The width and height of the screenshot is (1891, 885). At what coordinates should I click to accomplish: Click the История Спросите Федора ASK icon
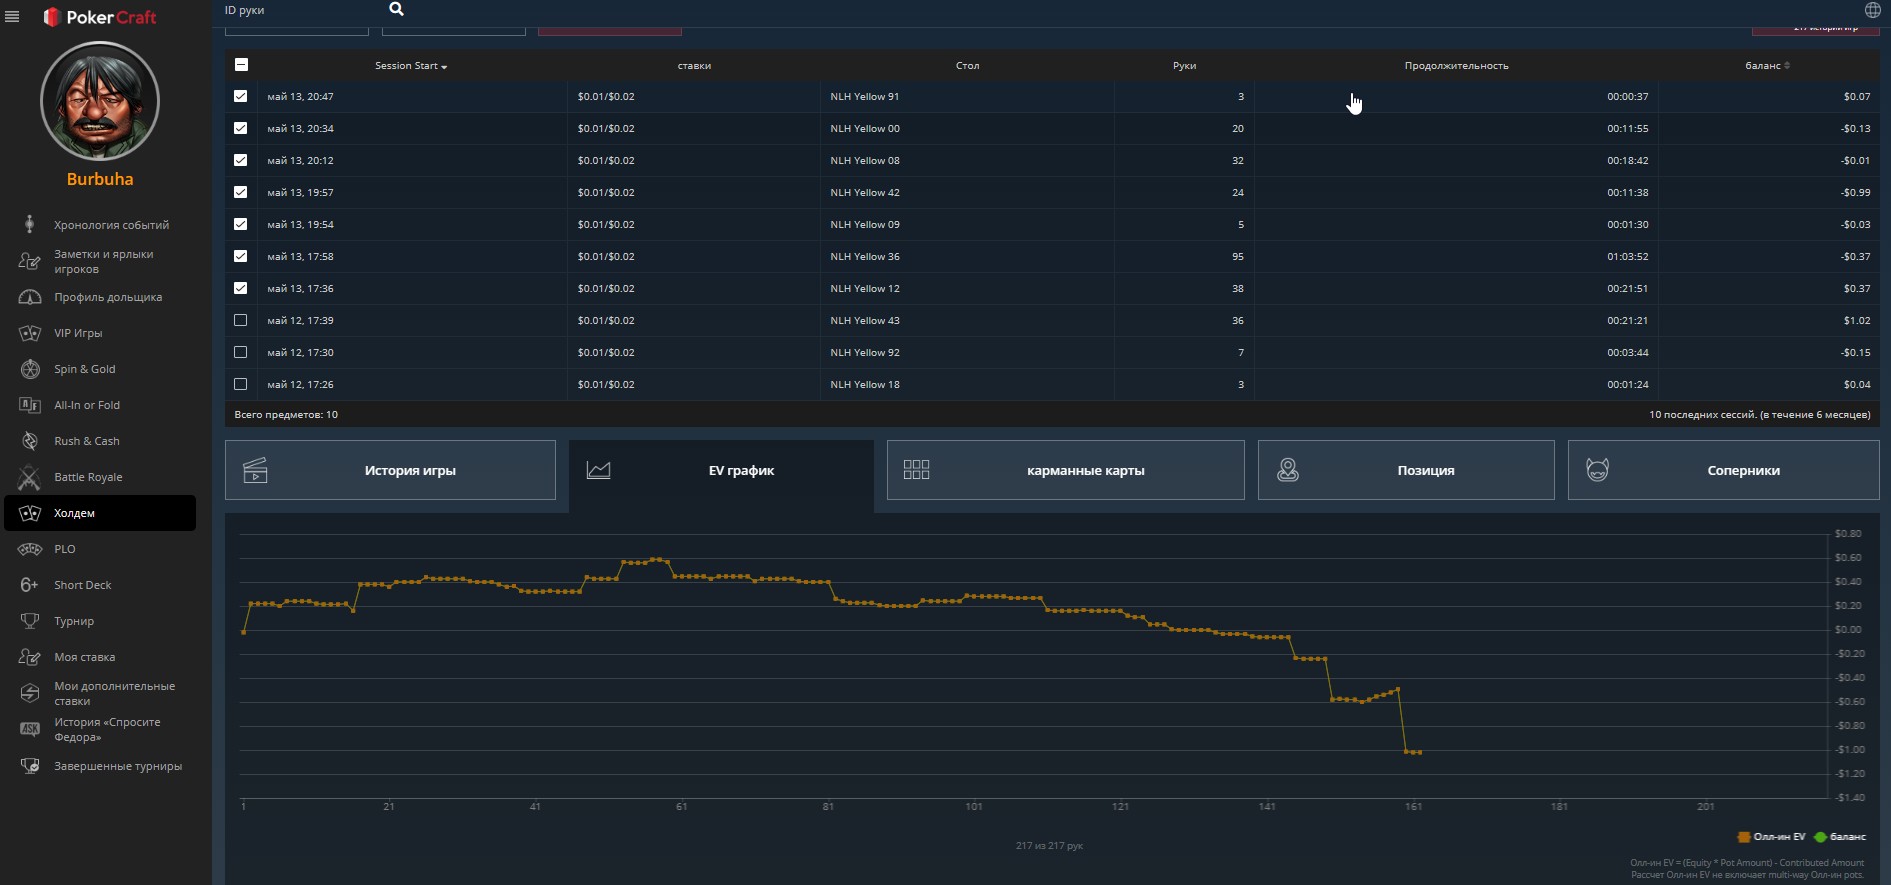(x=30, y=729)
